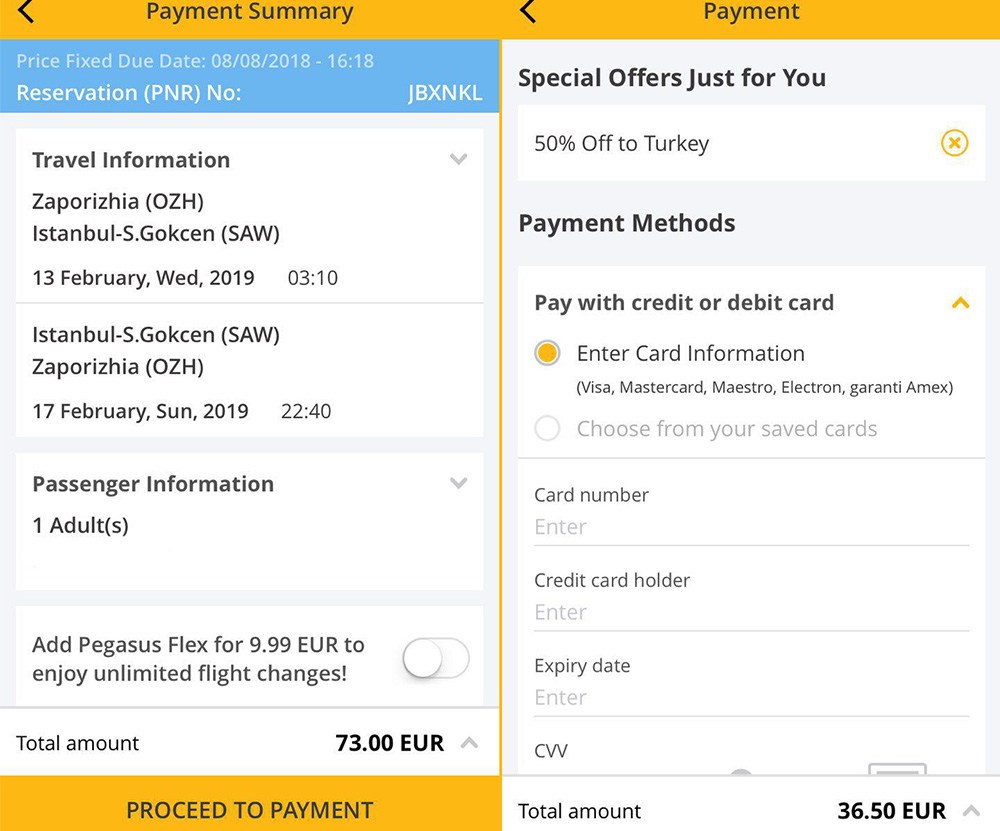Select Enter Card Information radio option
Image resolution: width=1000 pixels, height=831 pixels.
click(x=547, y=354)
